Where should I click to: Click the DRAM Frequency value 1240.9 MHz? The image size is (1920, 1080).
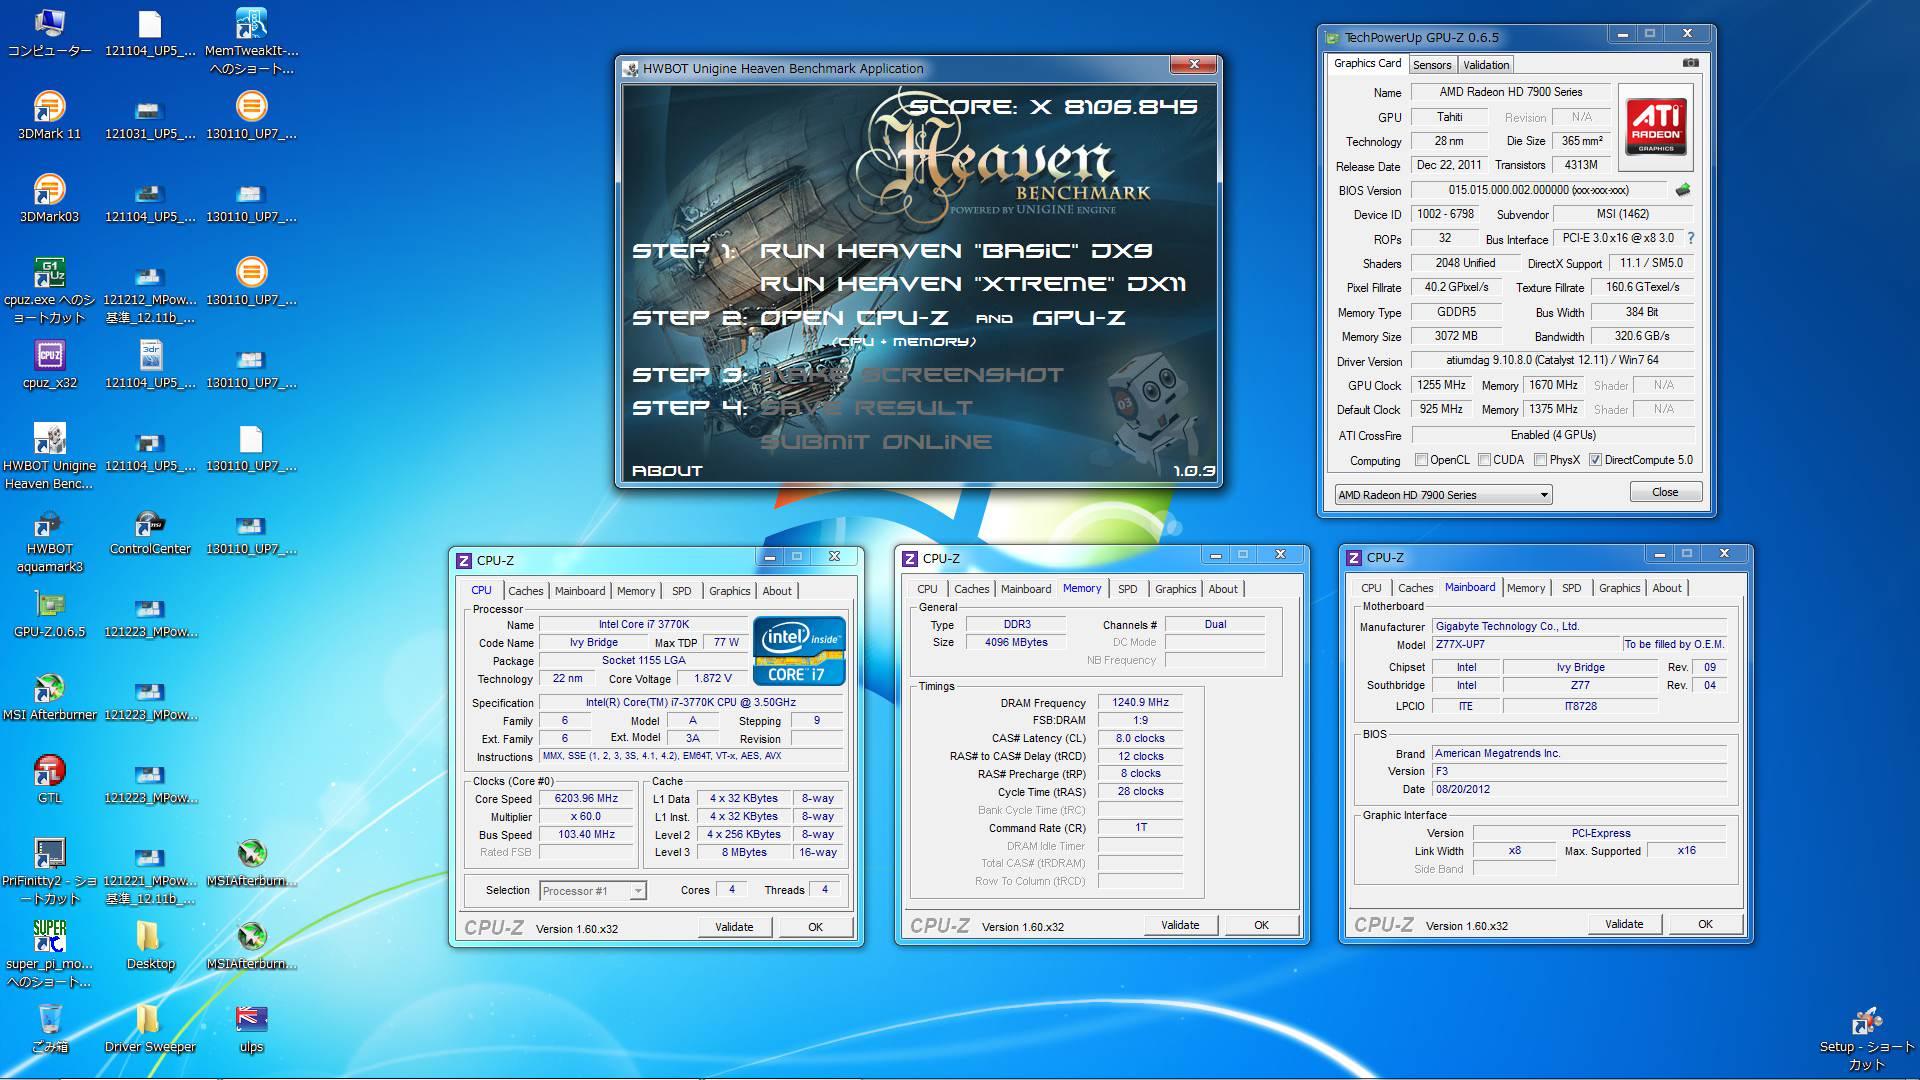(1140, 702)
